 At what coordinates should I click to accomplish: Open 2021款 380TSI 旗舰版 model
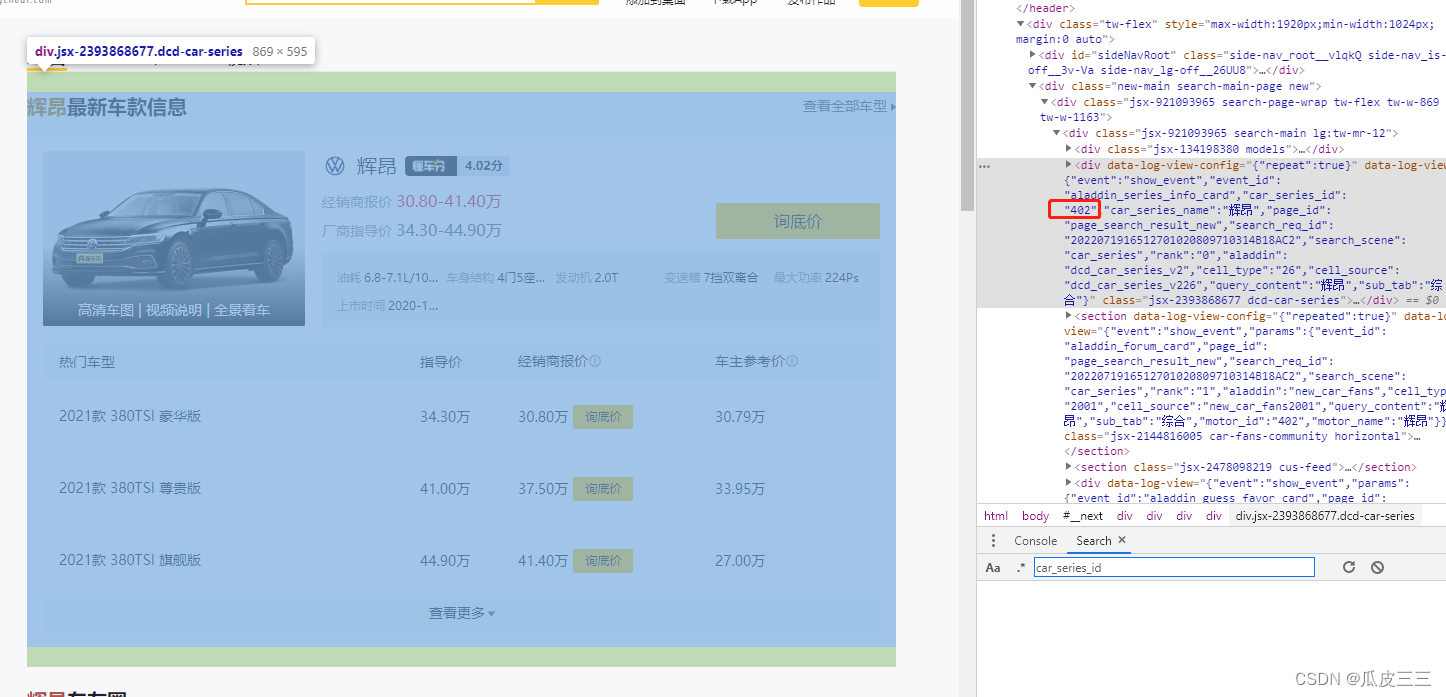click(x=130, y=560)
